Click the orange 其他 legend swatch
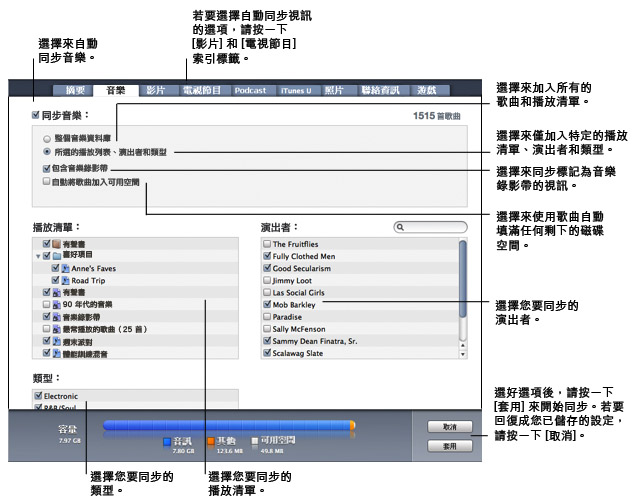Screen dimensions: 640x502 click(211, 441)
